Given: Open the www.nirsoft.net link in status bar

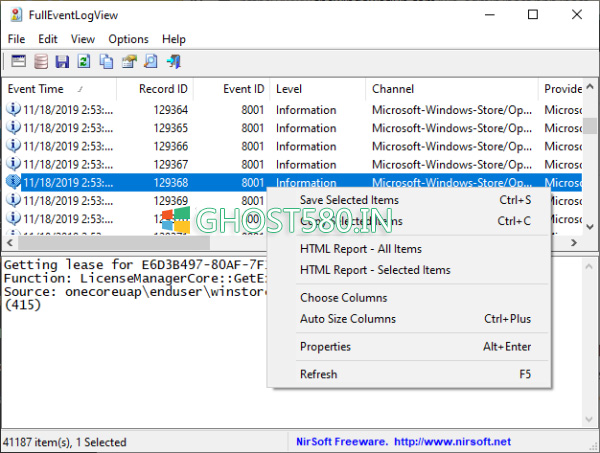Looking at the screenshot, I should (452, 442).
